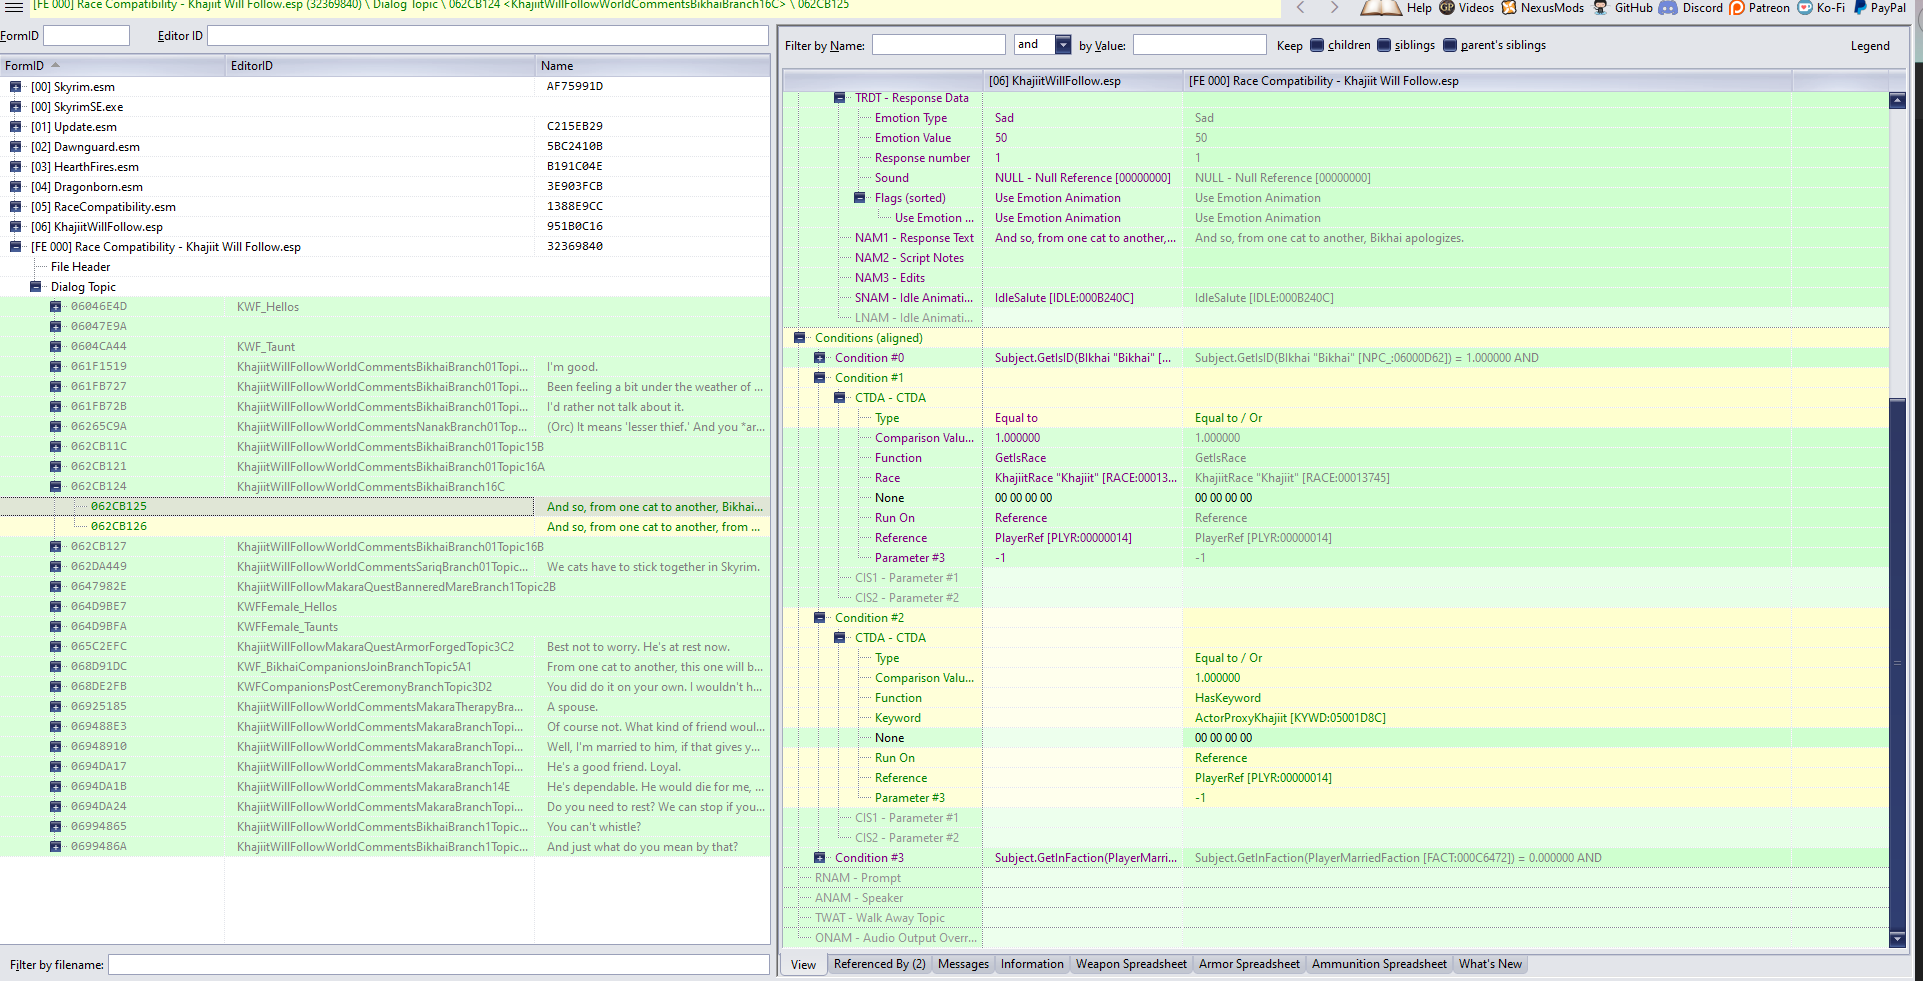This screenshot has height=981, width=1923.
Task: Check the parent's siblings option
Action: (1450, 45)
